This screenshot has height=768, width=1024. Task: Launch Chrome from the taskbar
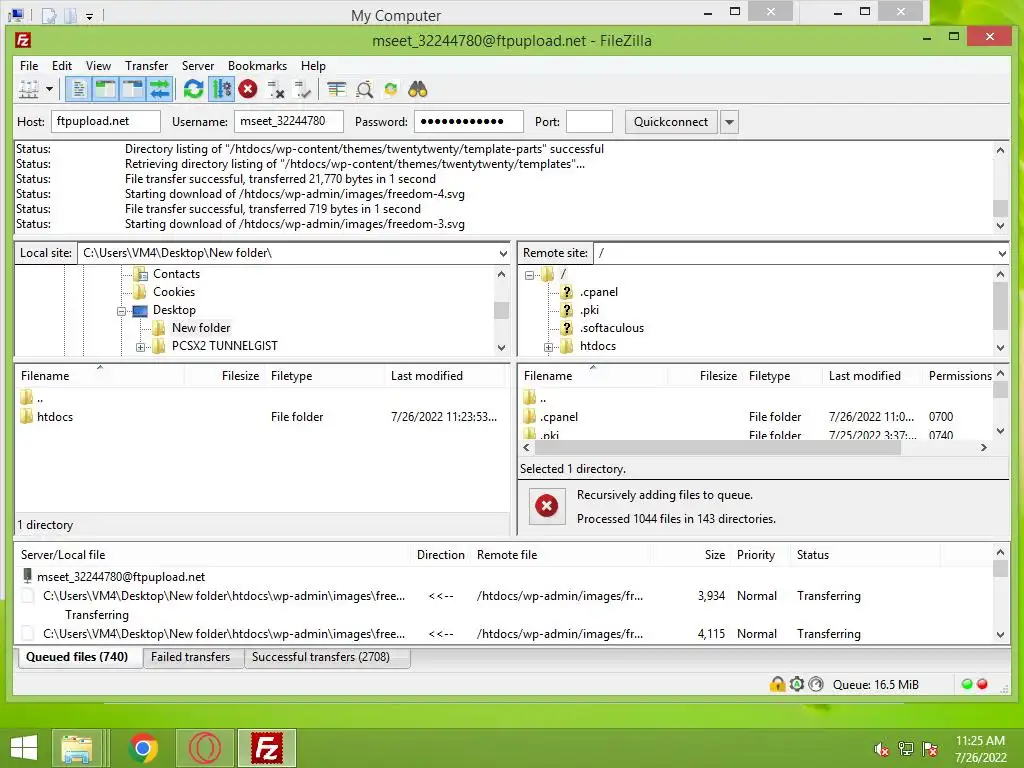click(143, 748)
